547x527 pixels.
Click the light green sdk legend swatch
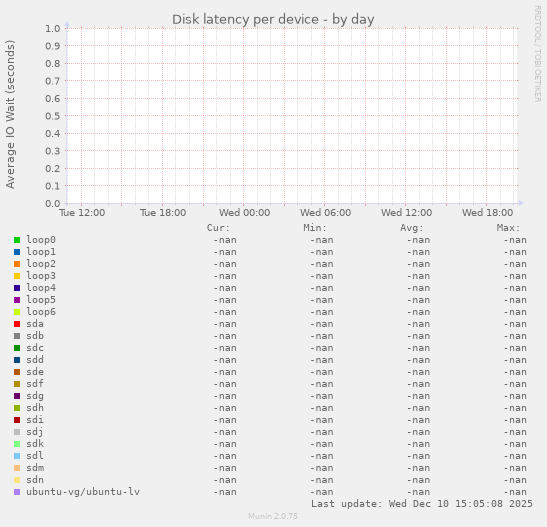pyautogui.click(x=17, y=444)
